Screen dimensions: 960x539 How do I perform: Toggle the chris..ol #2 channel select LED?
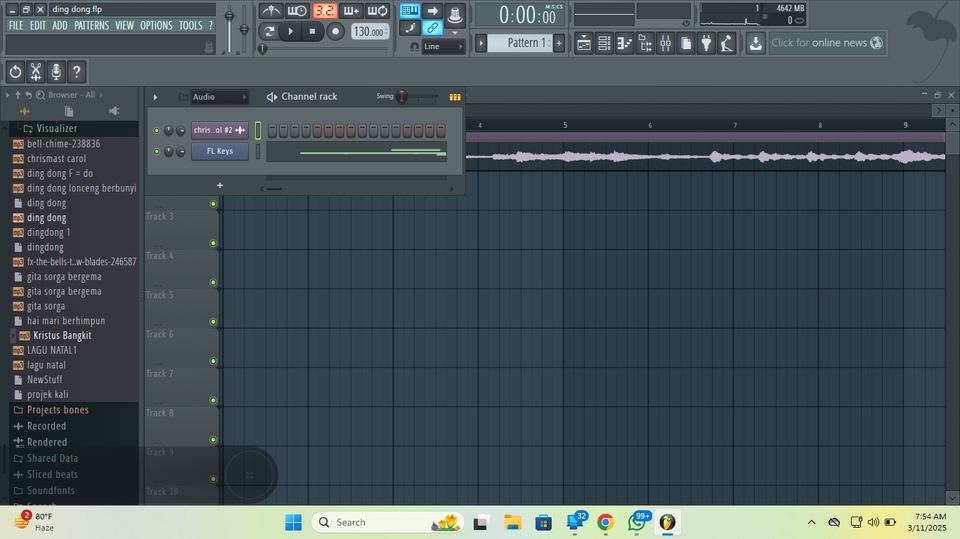click(x=258, y=130)
